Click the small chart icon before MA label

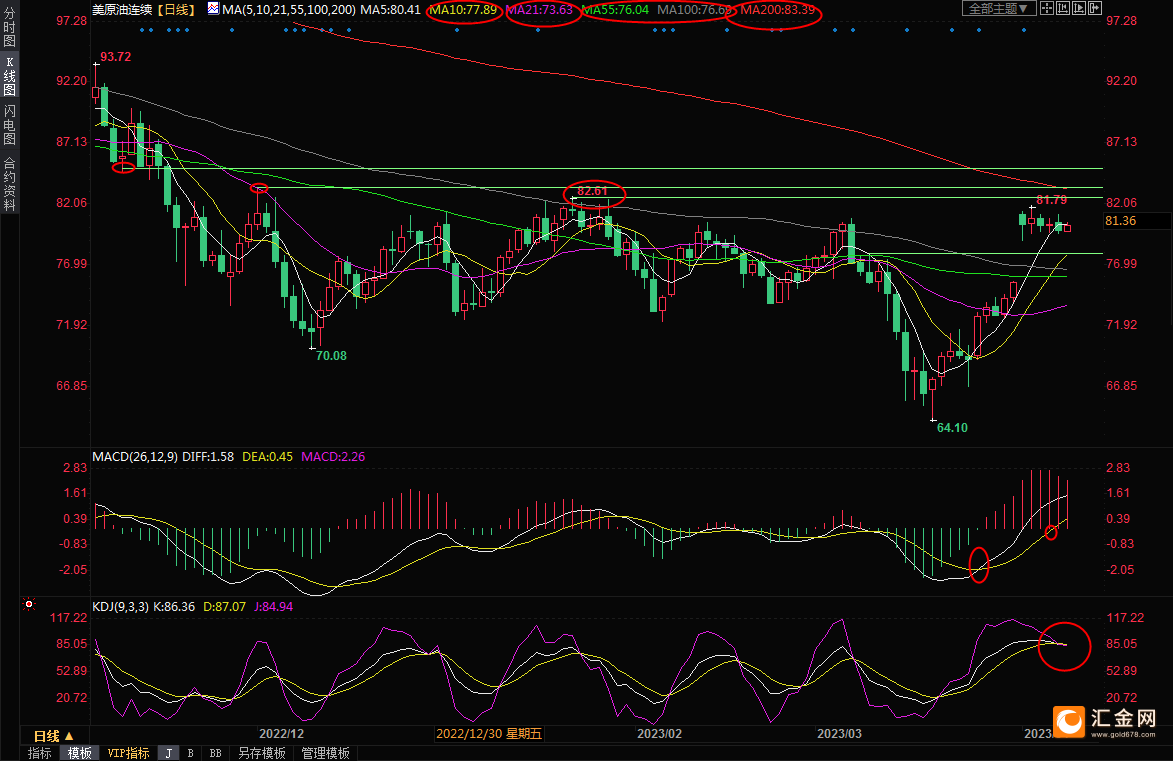213,9
